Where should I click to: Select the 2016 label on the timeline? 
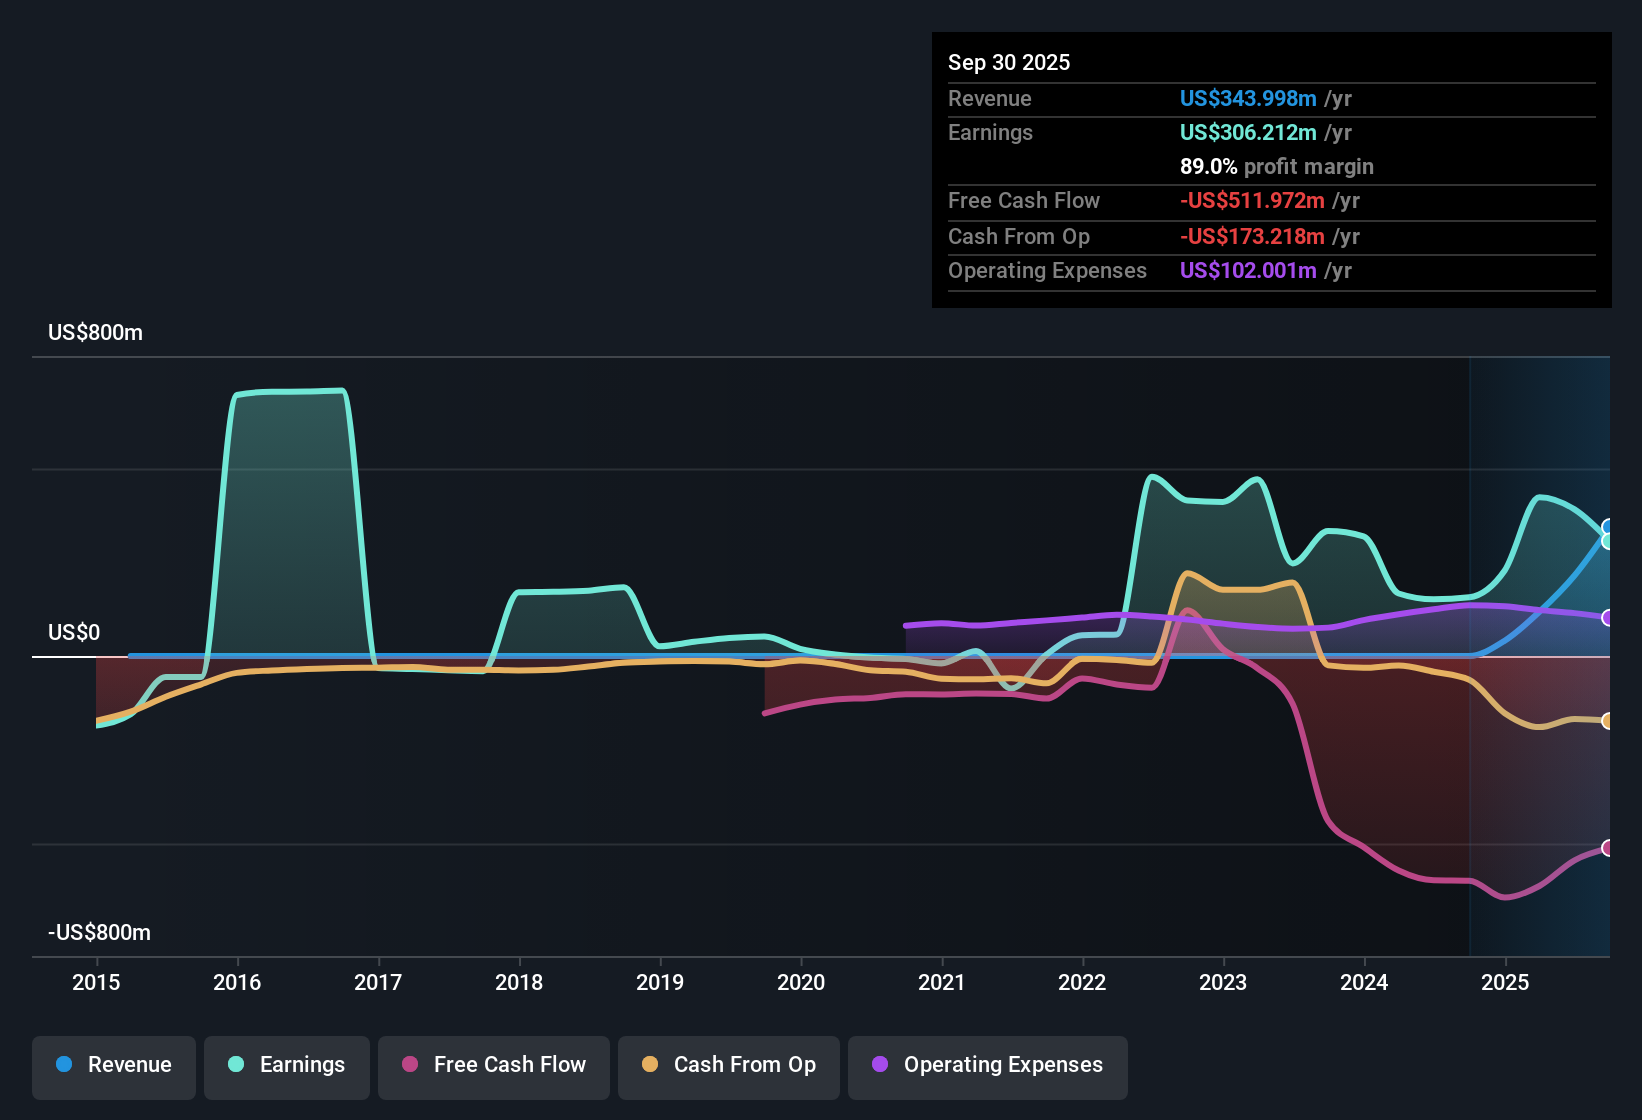[237, 983]
